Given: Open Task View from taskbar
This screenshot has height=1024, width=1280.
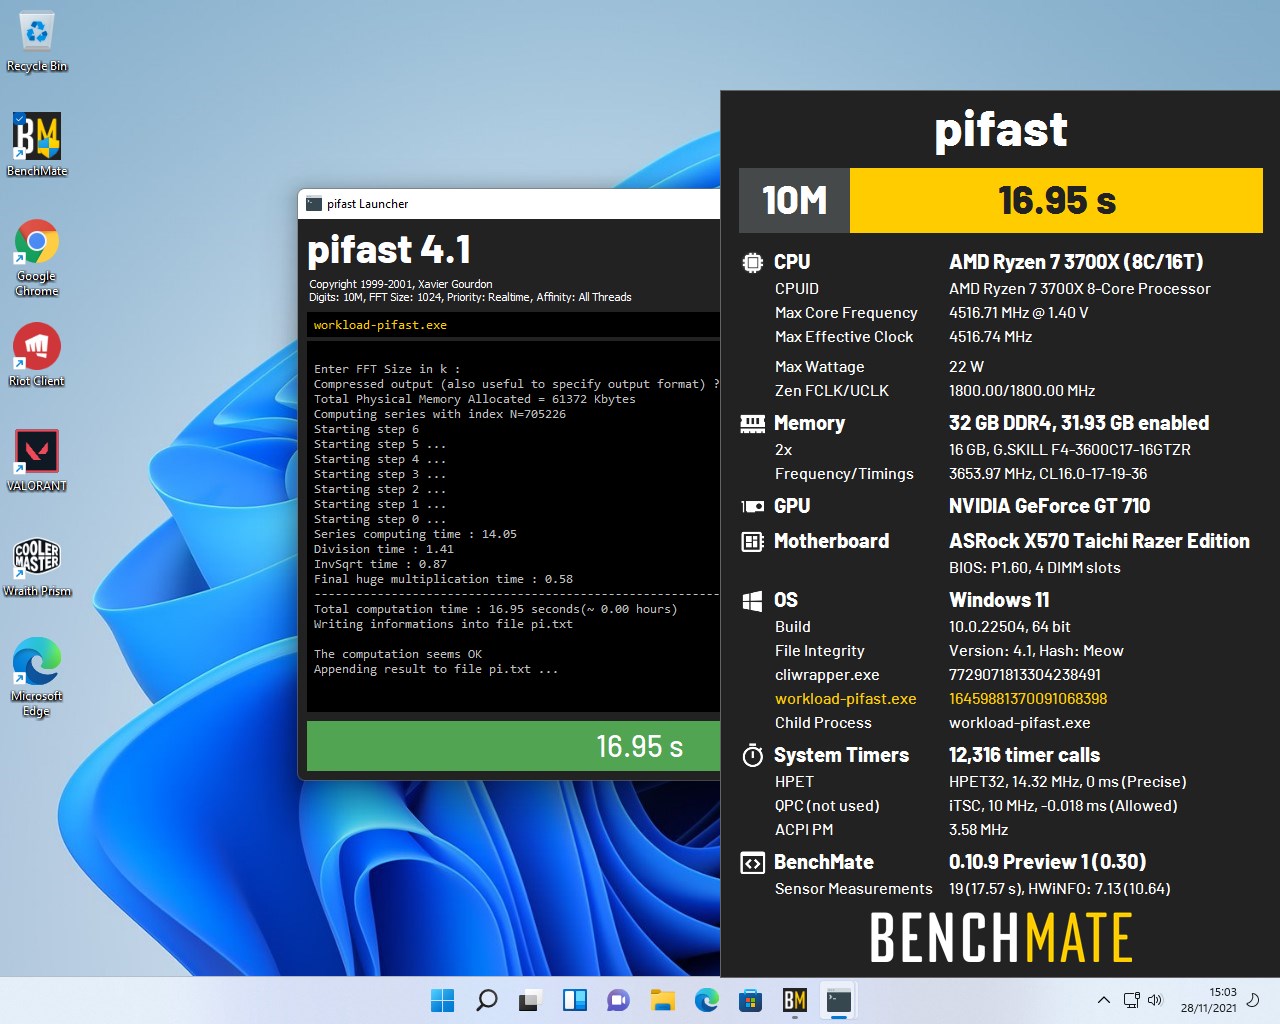Looking at the screenshot, I should (530, 1000).
